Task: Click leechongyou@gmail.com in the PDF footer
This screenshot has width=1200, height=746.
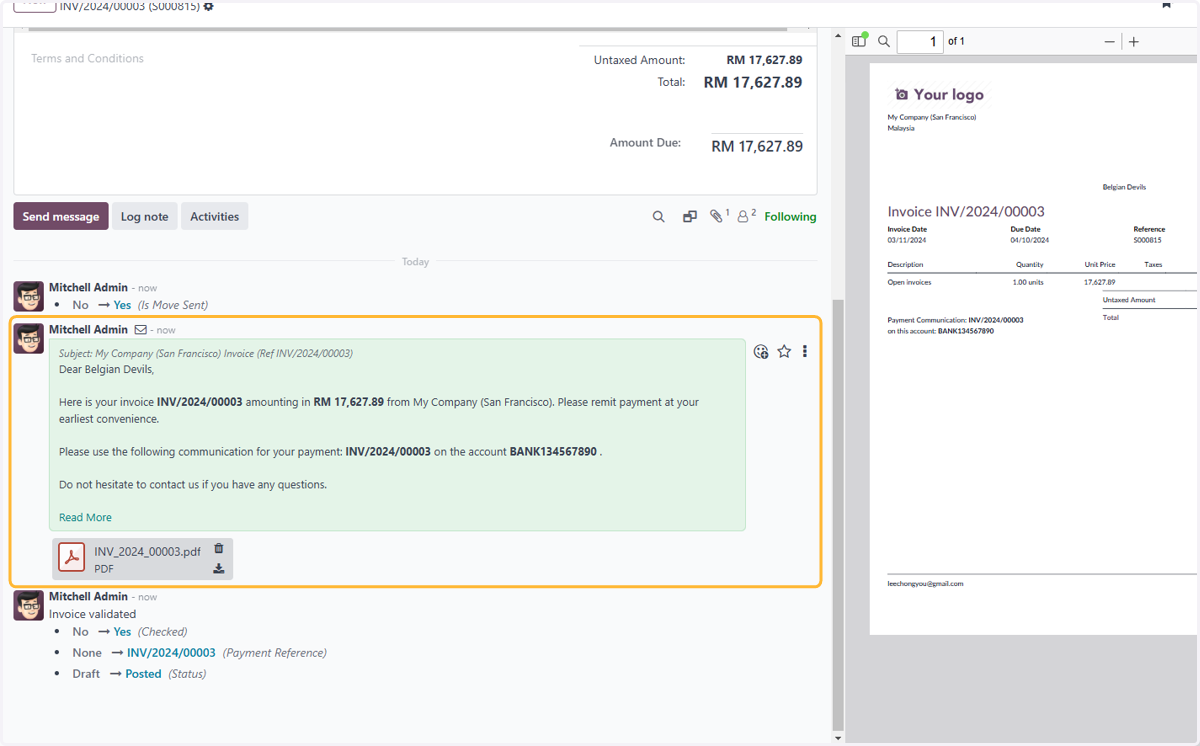Action: 925,583
